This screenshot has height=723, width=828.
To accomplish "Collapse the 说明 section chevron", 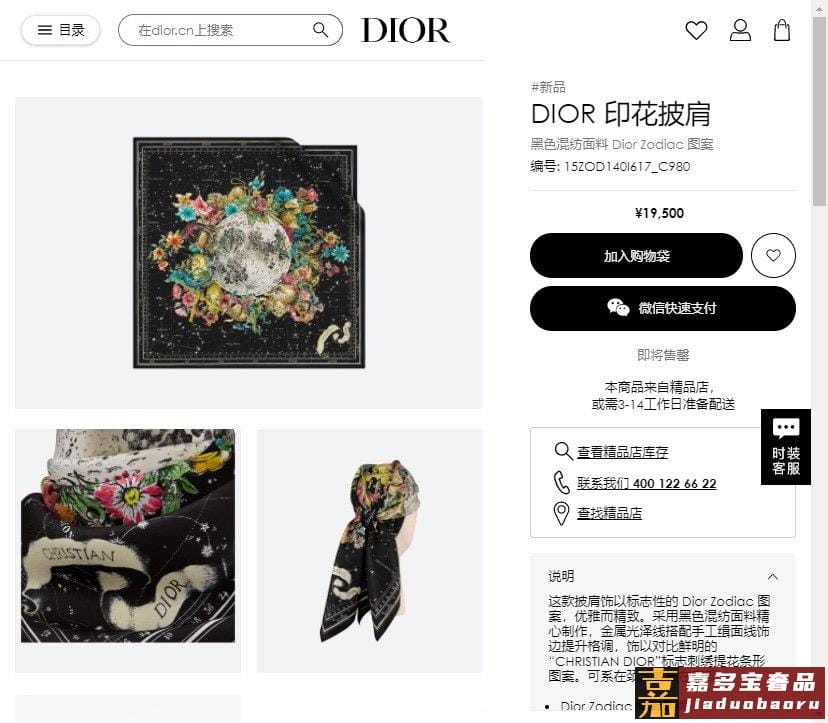I will [x=773, y=576].
